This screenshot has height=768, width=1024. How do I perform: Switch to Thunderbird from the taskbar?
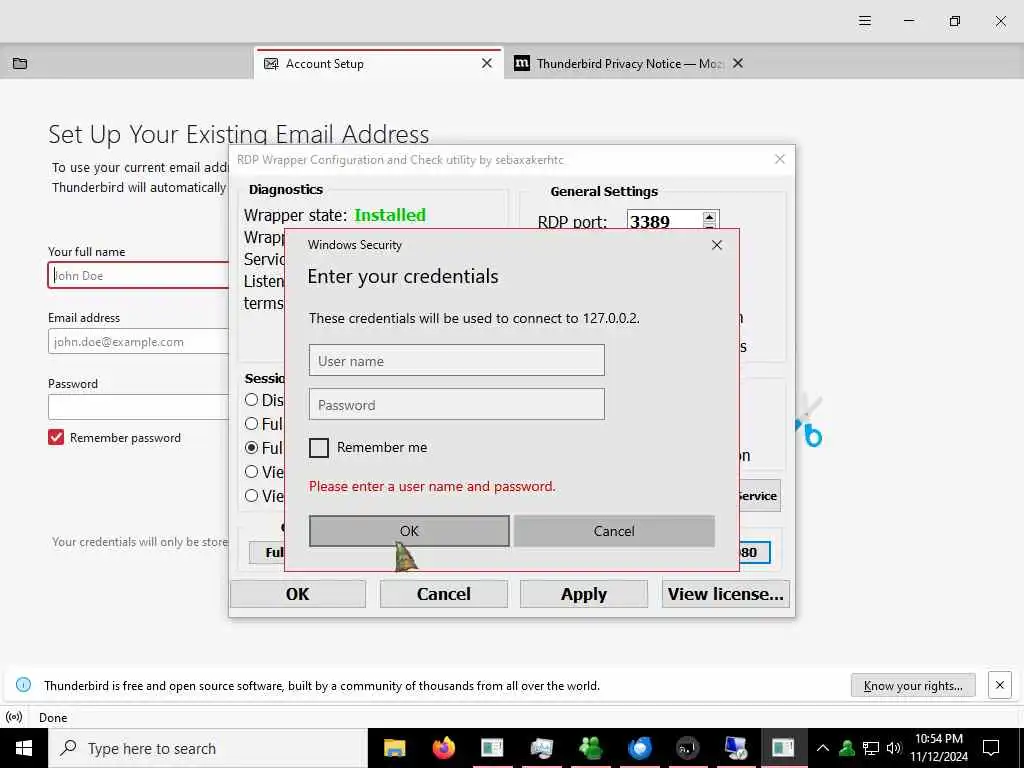(x=639, y=747)
